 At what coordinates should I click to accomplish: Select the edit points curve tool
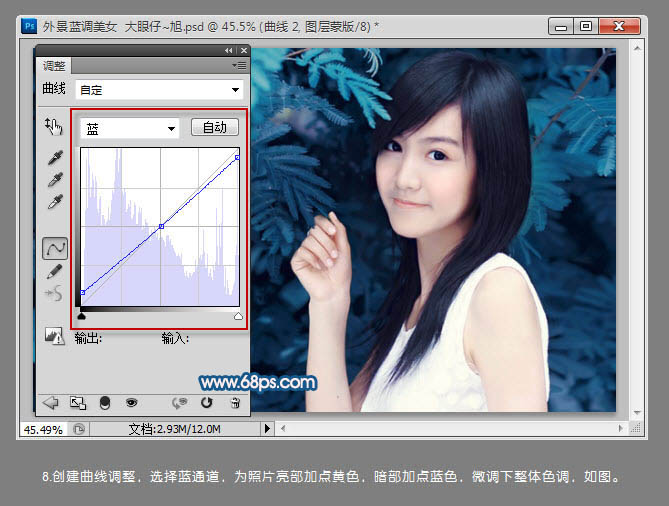[x=55, y=247]
